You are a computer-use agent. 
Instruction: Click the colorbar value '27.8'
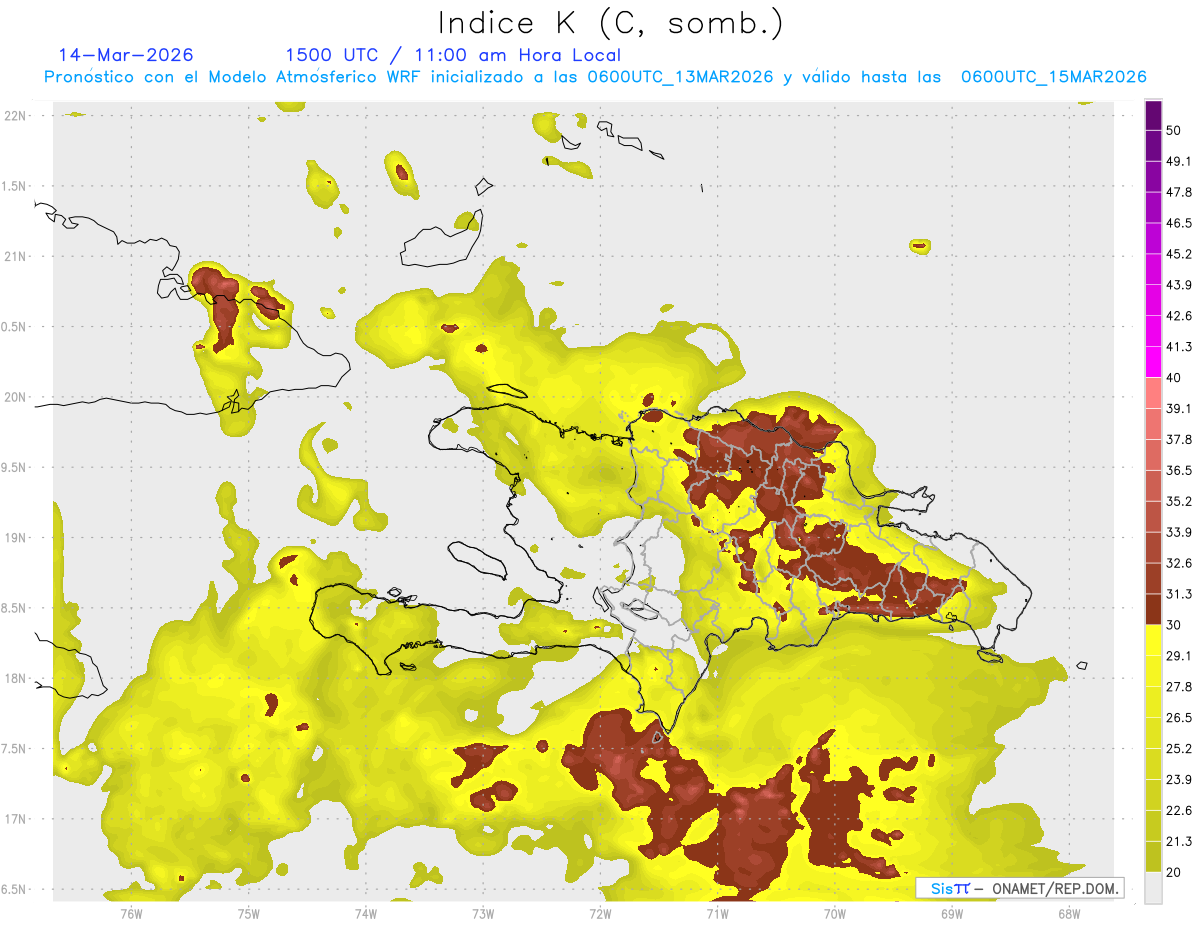pos(1179,686)
